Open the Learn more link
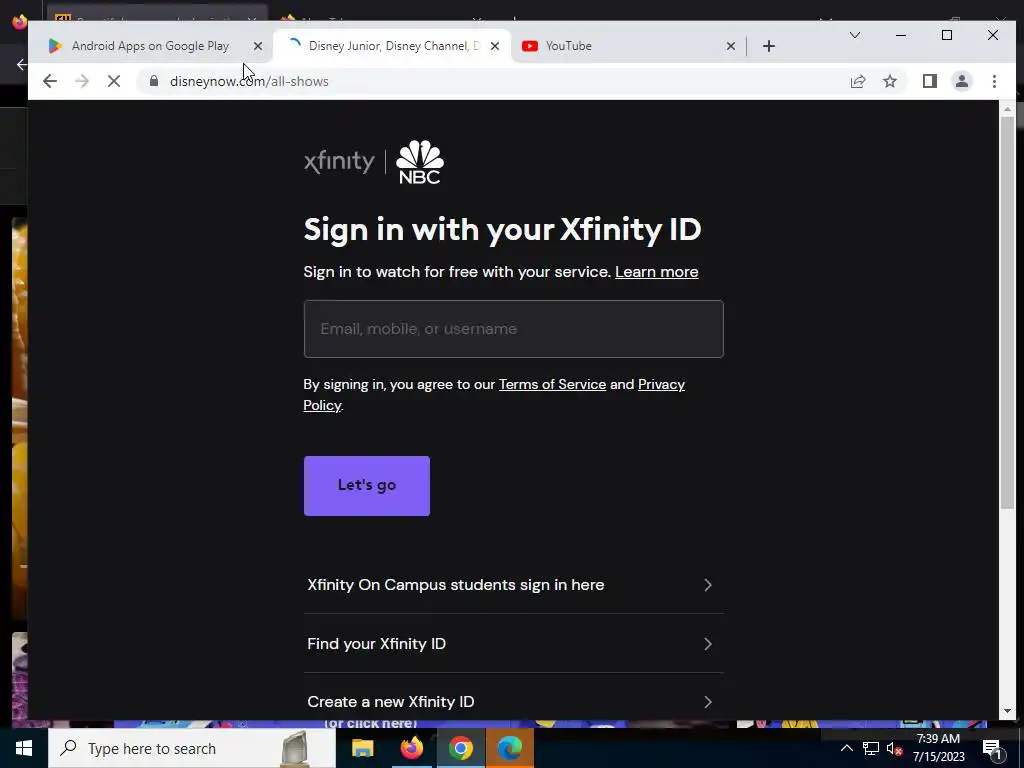Image resolution: width=1024 pixels, height=768 pixels. (x=656, y=272)
